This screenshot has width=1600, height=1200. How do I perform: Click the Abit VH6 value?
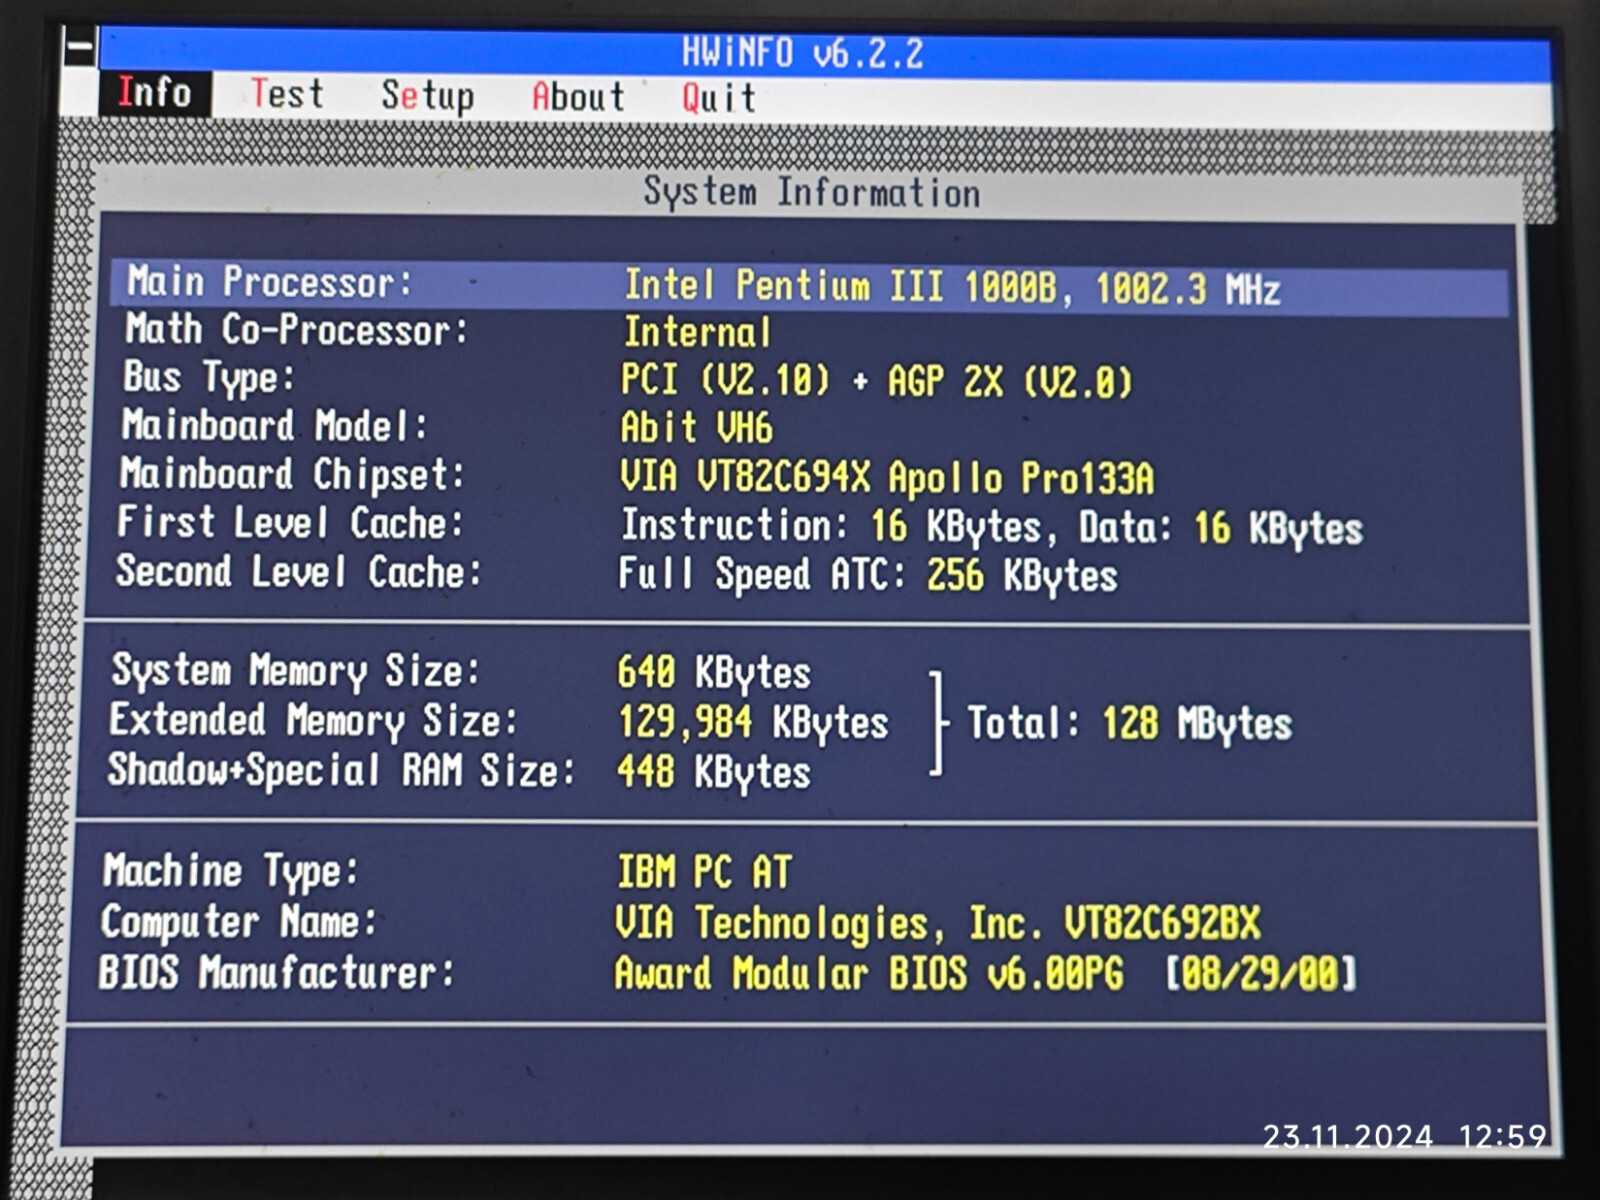click(x=696, y=428)
